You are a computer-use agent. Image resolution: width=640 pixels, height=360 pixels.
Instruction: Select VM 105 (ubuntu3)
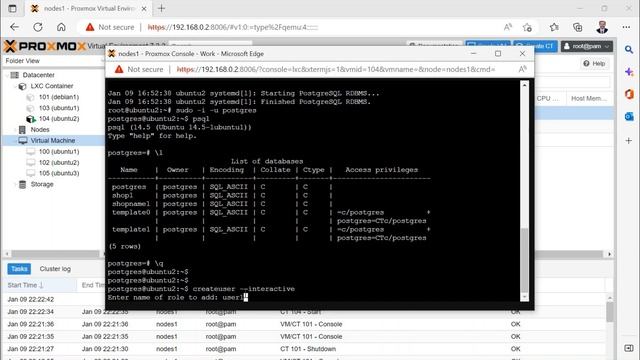coord(59,173)
